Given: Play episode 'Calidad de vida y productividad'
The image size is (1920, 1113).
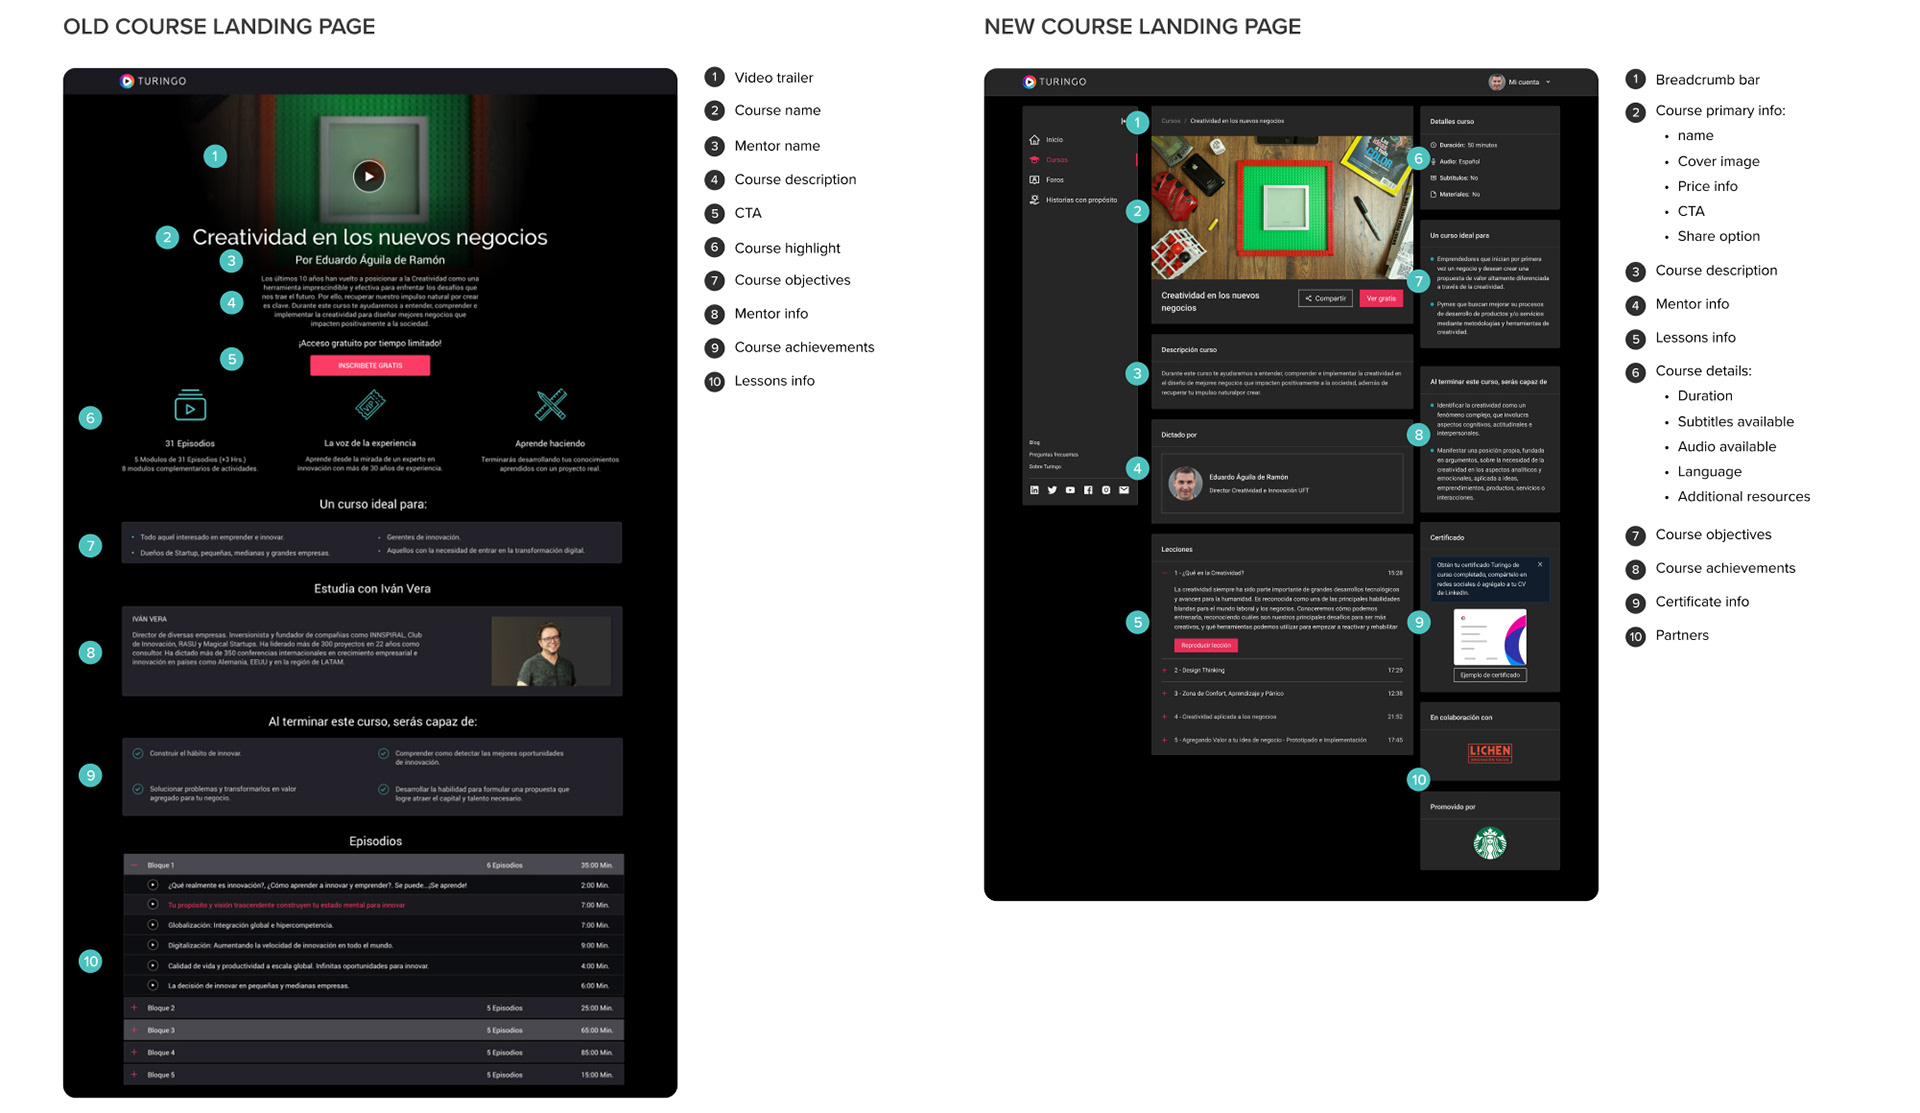Looking at the screenshot, I should (x=153, y=966).
